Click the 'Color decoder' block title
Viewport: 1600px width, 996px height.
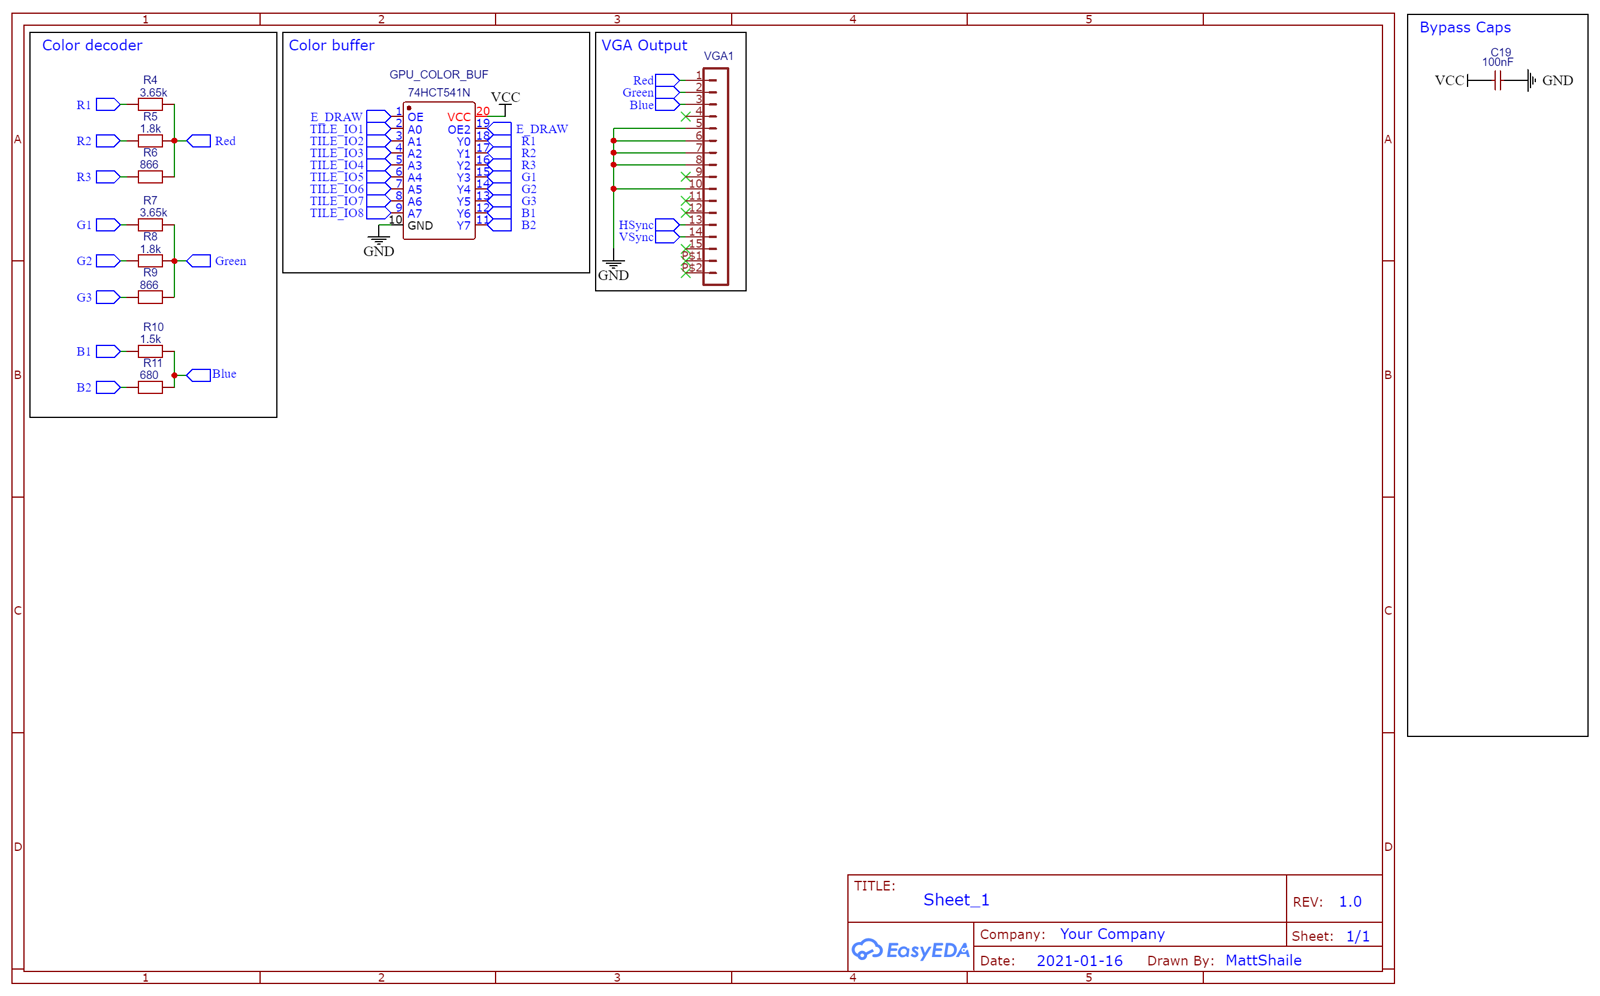click(92, 45)
